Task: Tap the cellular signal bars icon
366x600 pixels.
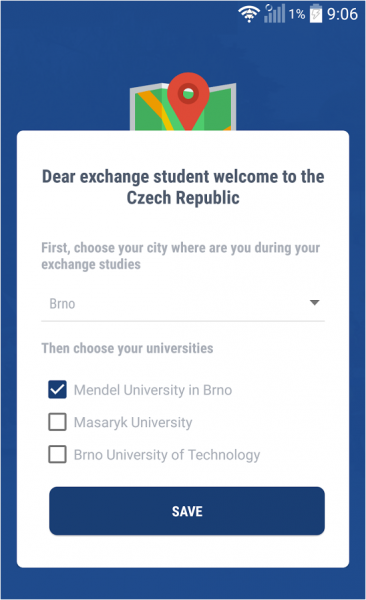Action: 274,14
